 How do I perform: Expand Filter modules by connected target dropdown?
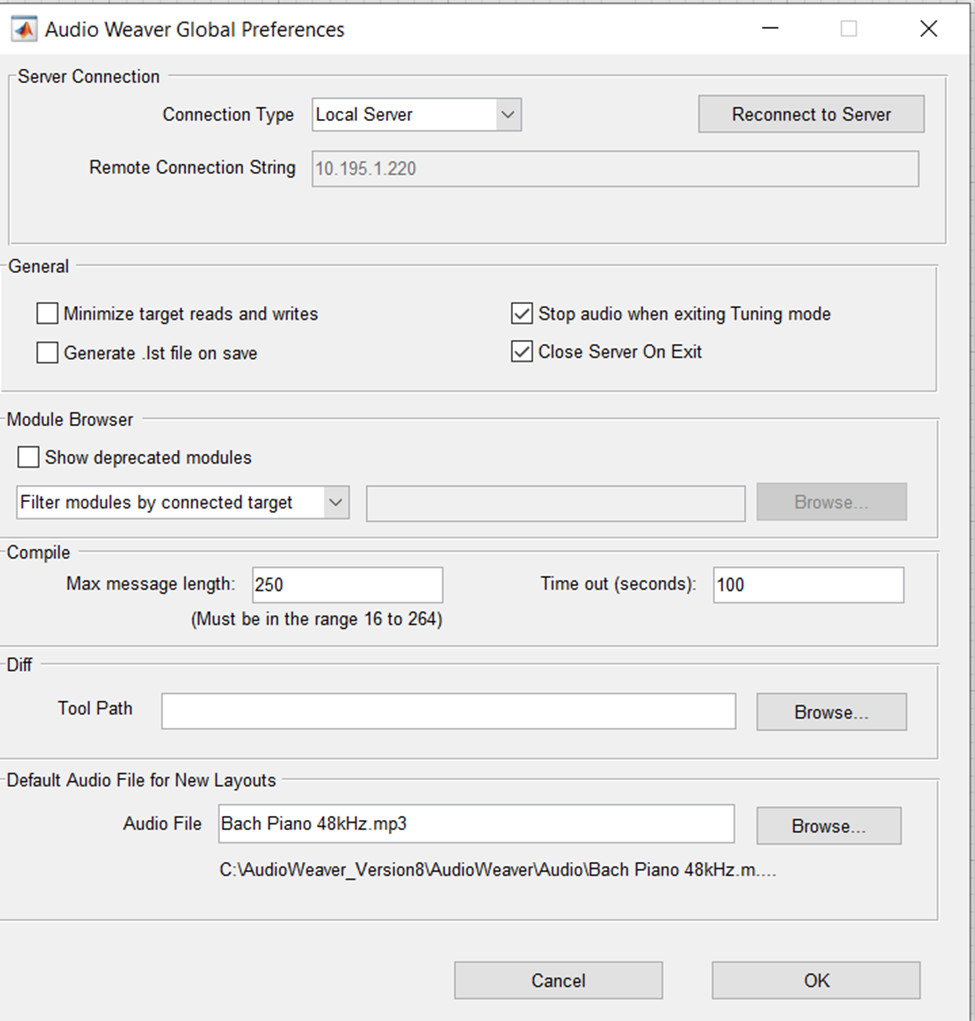183,503
